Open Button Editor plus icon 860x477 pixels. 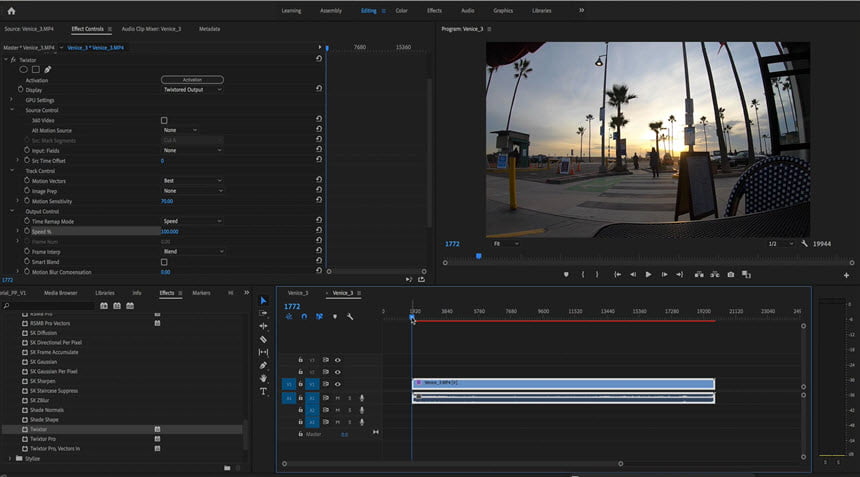click(846, 275)
